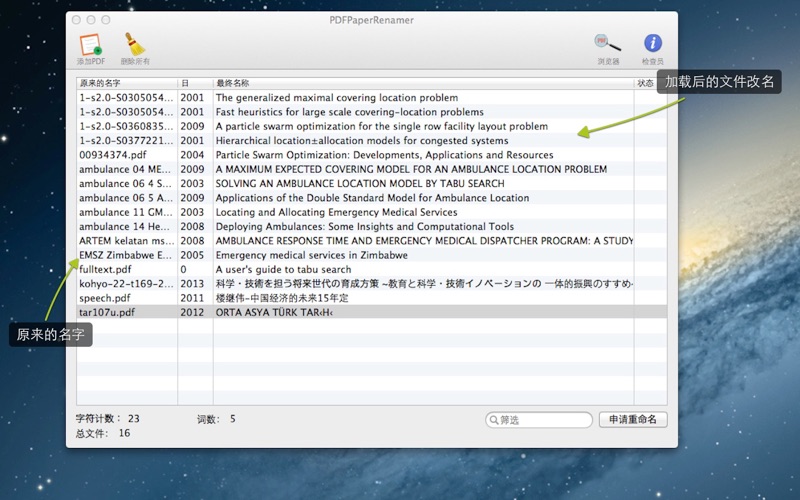Click the magnifier icon inside the filter field
Viewport: 800px width, 500px height.
pyautogui.click(x=494, y=420)
